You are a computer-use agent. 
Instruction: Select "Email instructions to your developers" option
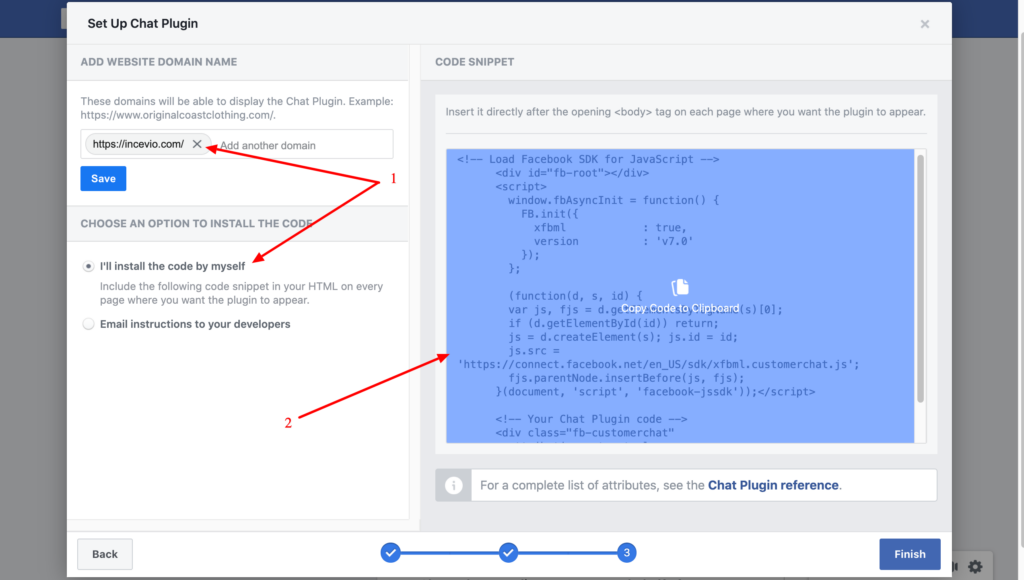[x=89, y=324]
